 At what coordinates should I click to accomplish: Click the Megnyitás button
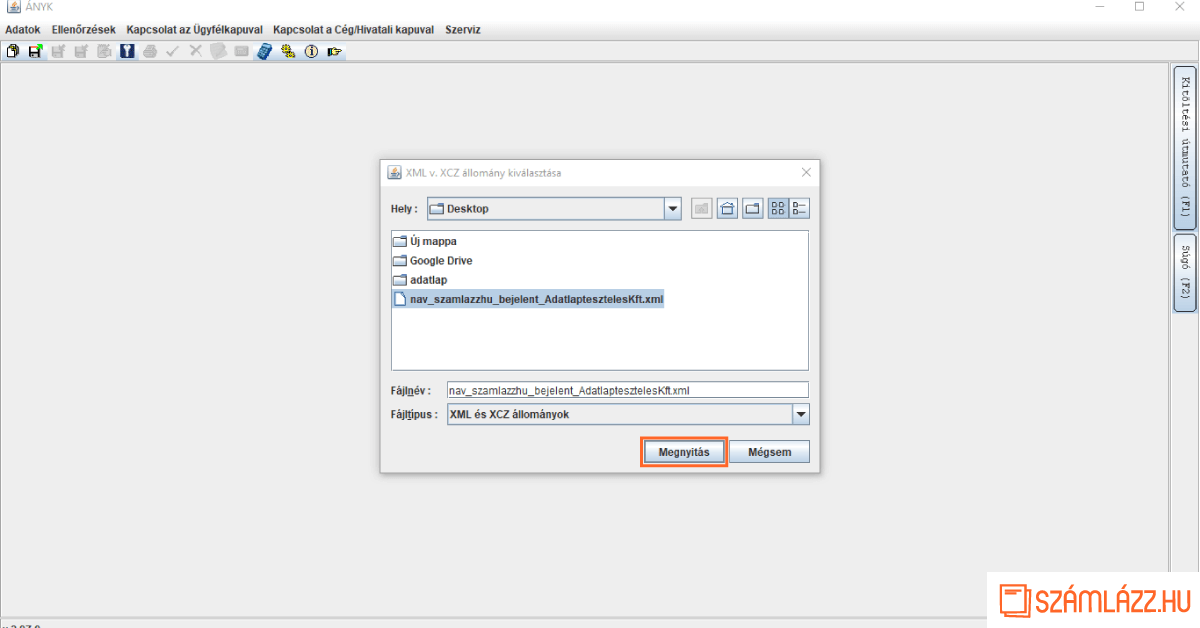tap(684, 452)
